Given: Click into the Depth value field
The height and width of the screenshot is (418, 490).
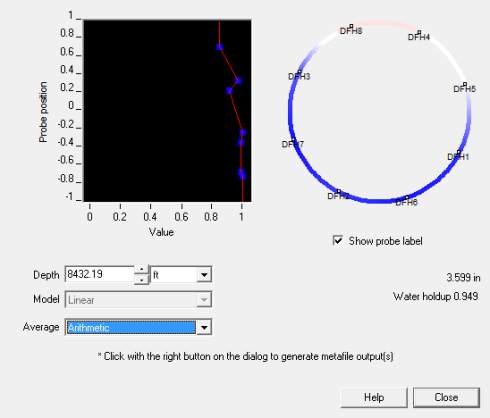Looking at the screenshot, I should (100, 275).
